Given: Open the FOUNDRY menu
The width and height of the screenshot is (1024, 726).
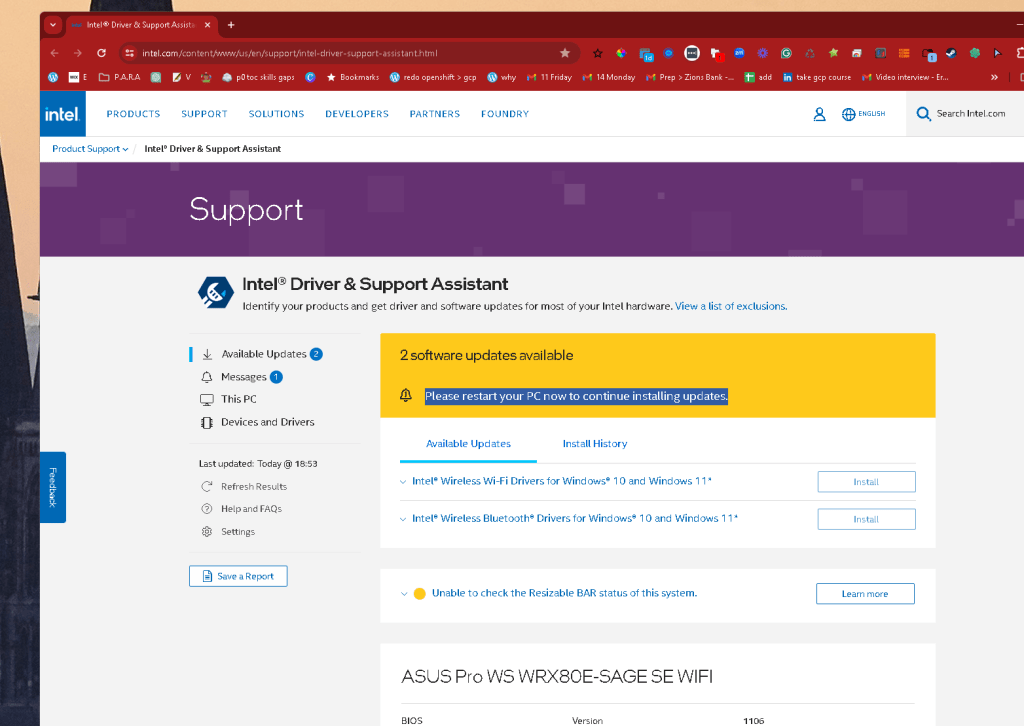Looking at the screenshot, I should (x=505, y=114).
